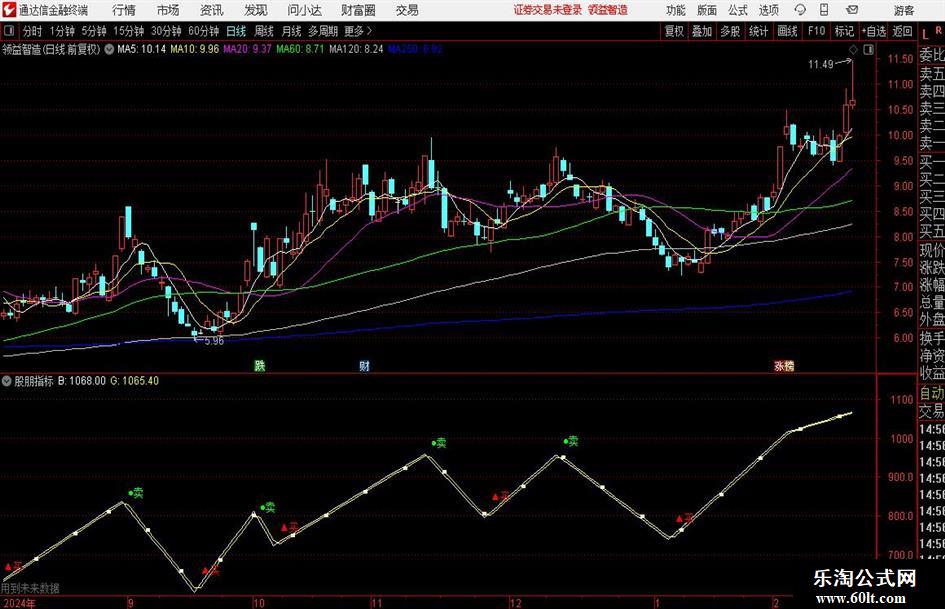Click the red 领益智造 stock name link
The height and width of the screenshot is (609, 945).
608,10
